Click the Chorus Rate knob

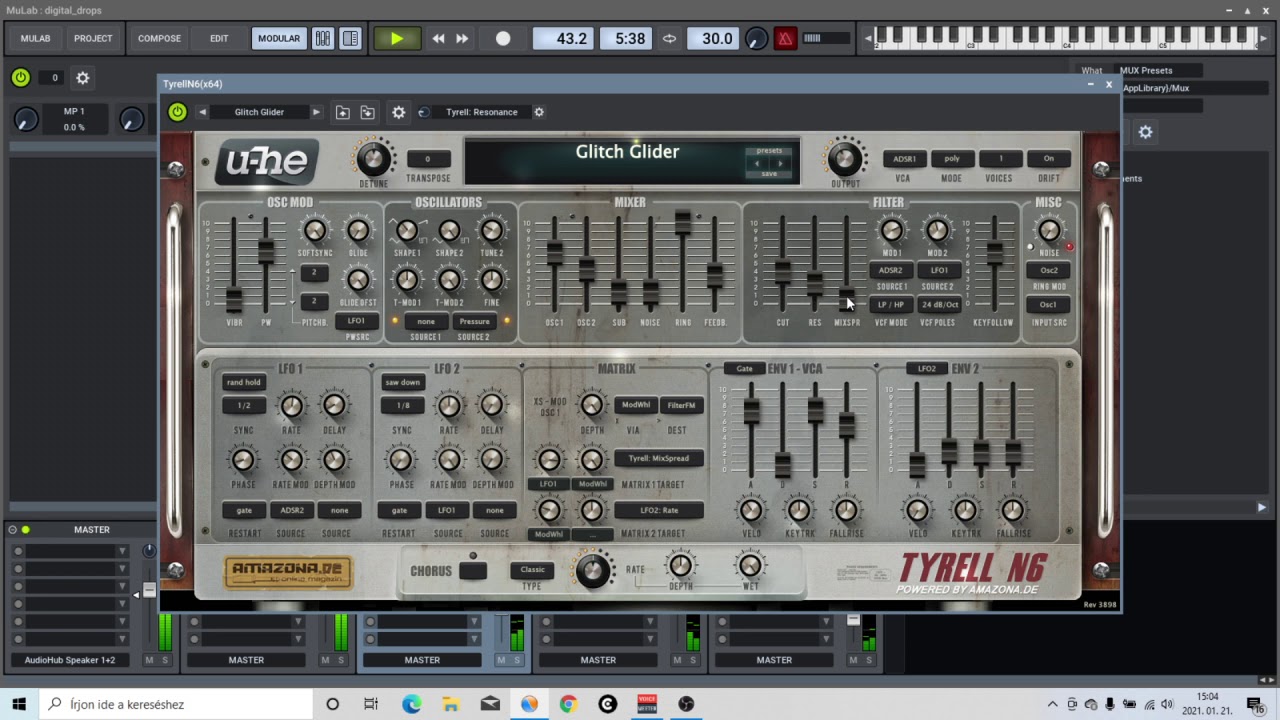click(593, 571)
